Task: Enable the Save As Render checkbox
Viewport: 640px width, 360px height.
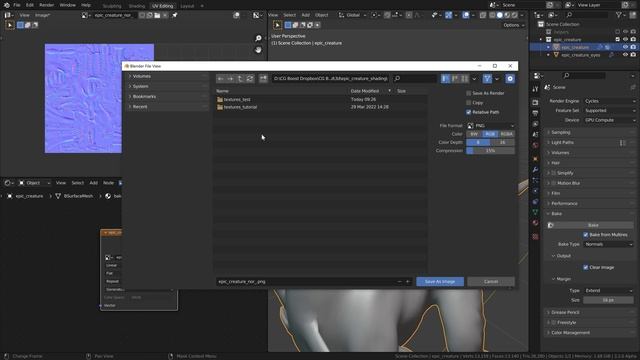Action: tap(469, 93)
